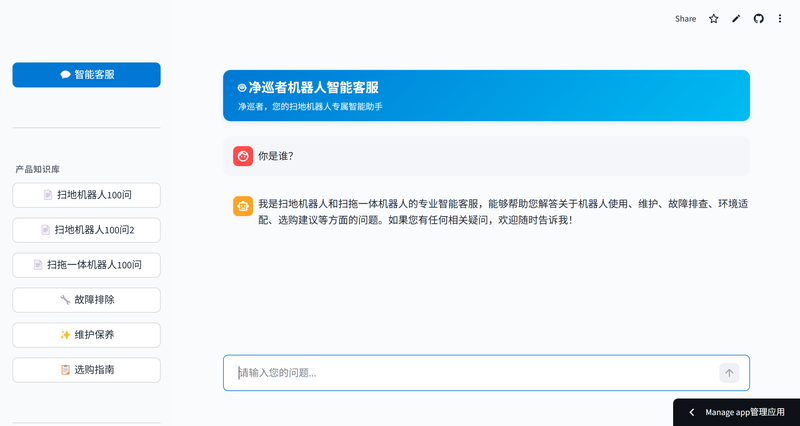Click the red user avatar icon
Image resolution: width=800 pixels, height=426 pixels.
pyautogui.click(x=243, y=156)
